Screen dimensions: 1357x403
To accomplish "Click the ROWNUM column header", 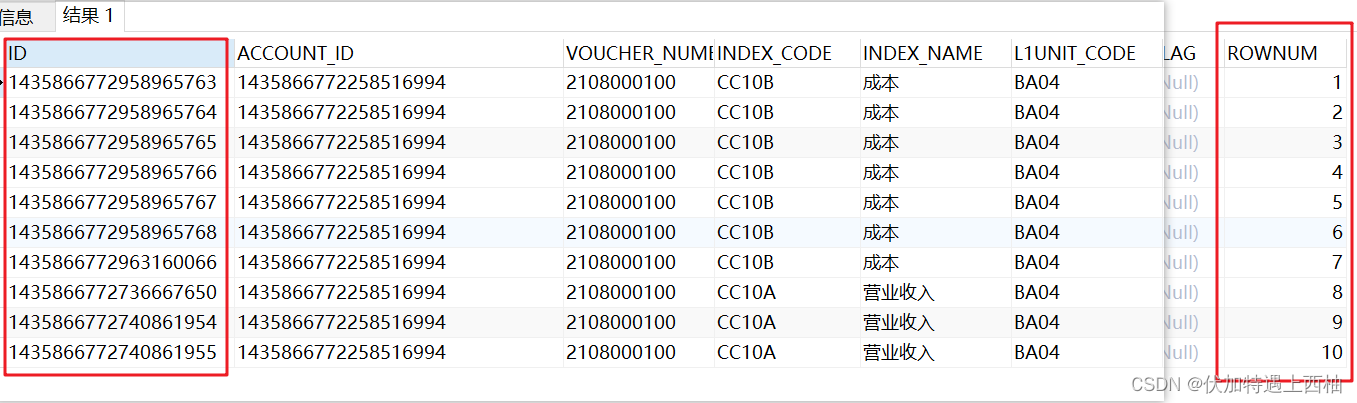I will tap(1287, 53).
